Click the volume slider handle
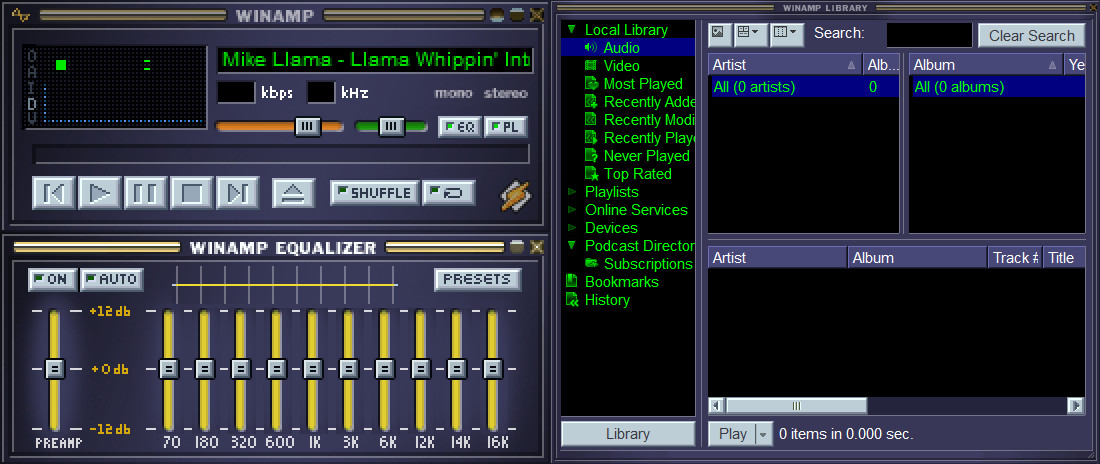Viewport: 1100px width, 464px height. 307,126
